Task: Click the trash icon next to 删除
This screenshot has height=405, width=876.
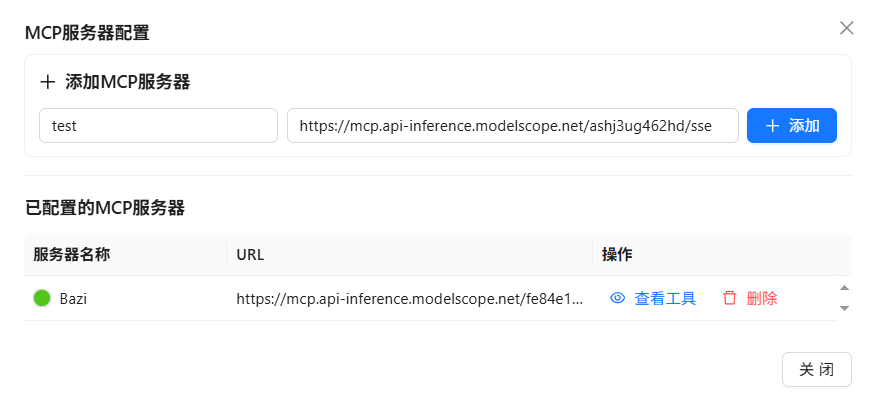Action: (730, 298)
